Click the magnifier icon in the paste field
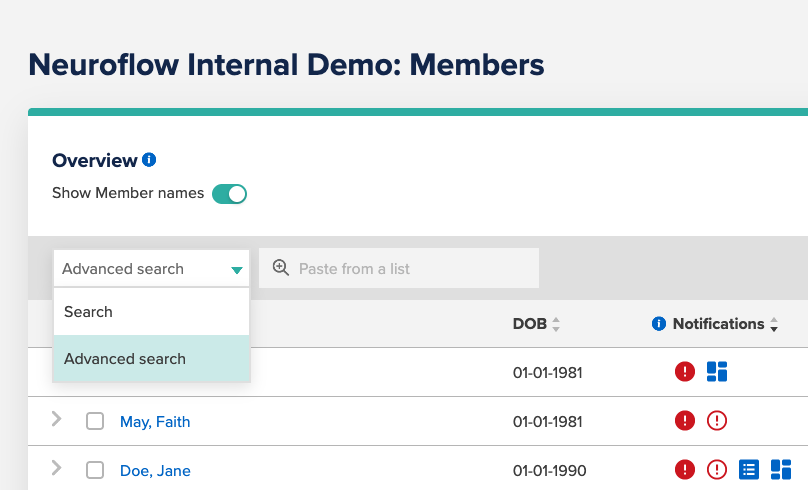 tap(280, 267)
